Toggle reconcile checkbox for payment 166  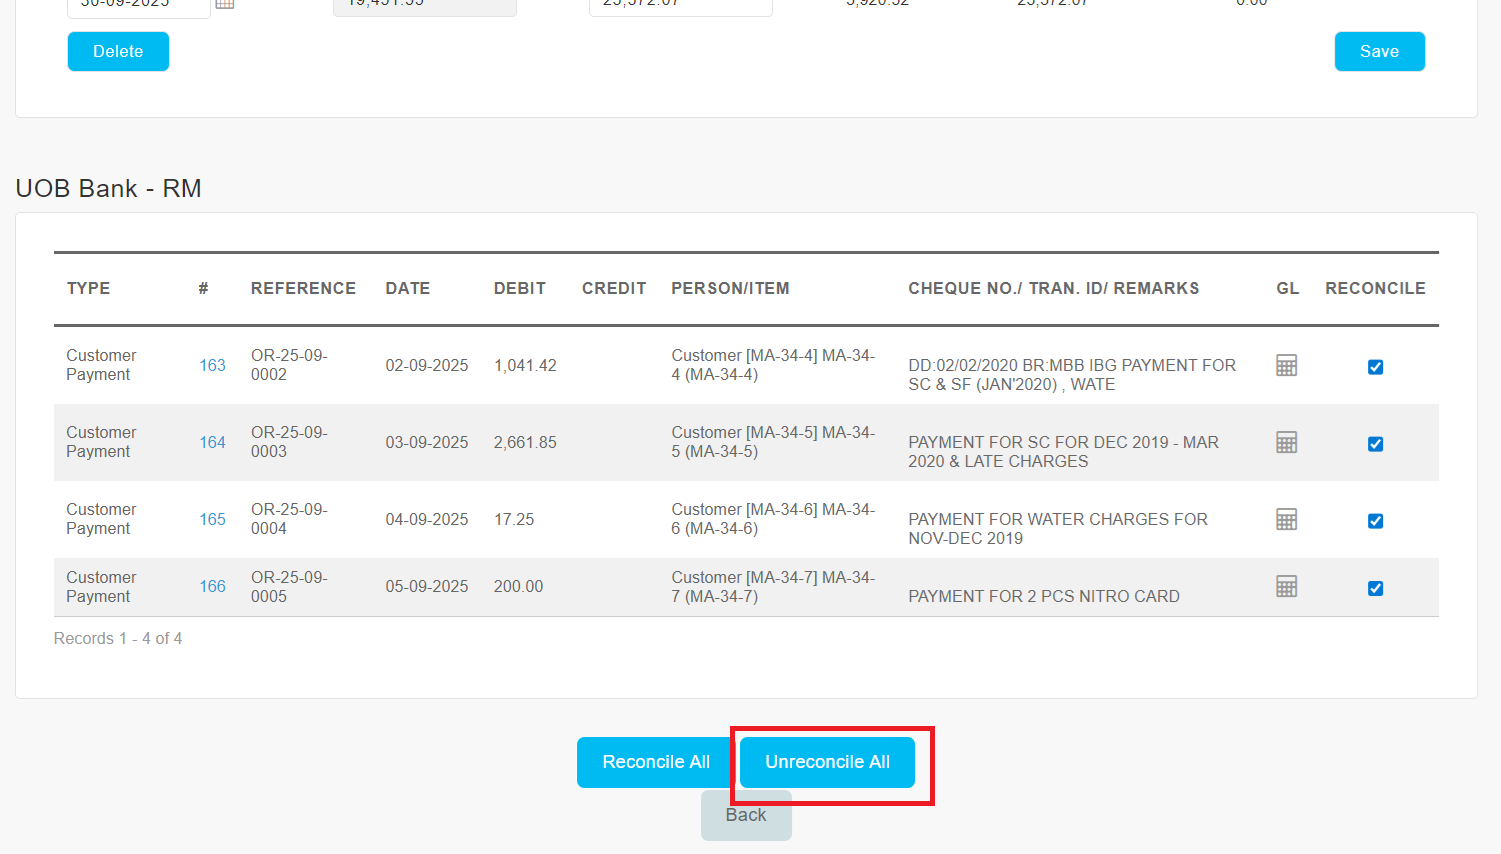[x=1375, y=588]
